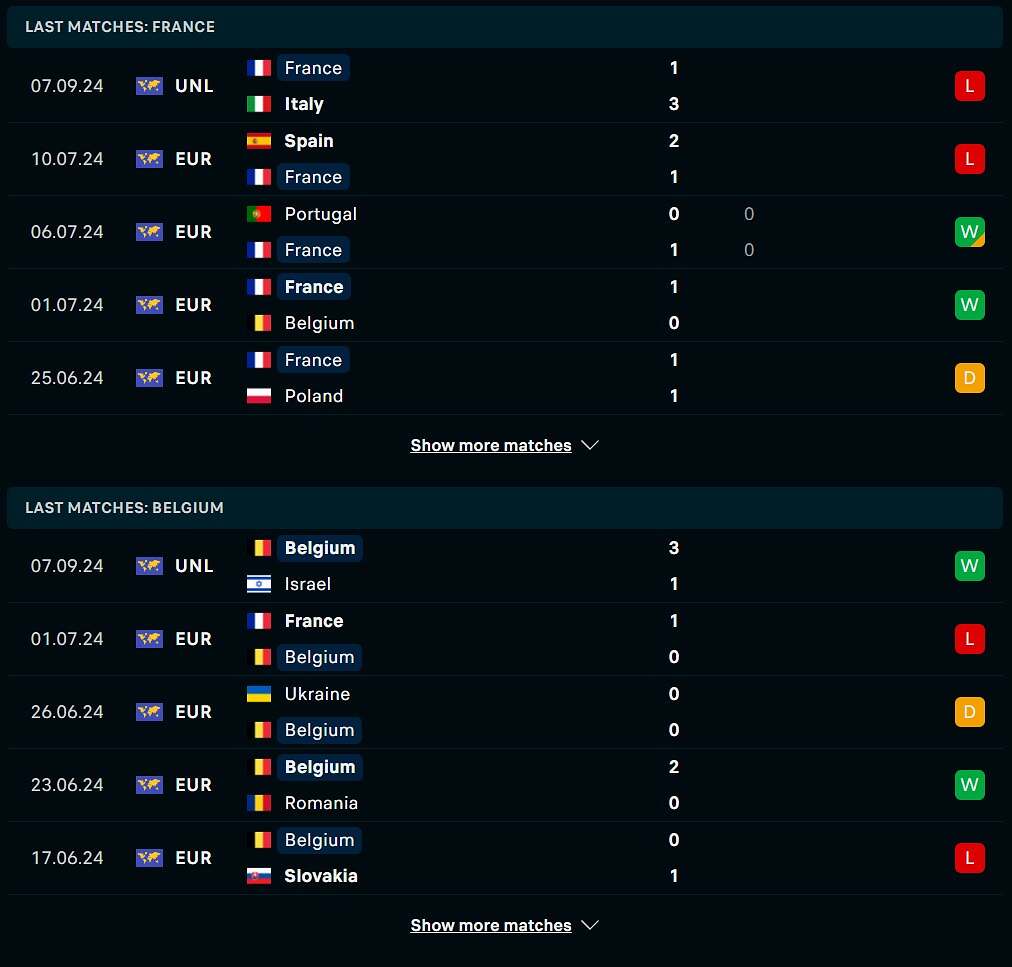Image resolution: width=1012 pixels, height=967 pixels.
Task: Open the Last Matches: France header
Action: 505,26
